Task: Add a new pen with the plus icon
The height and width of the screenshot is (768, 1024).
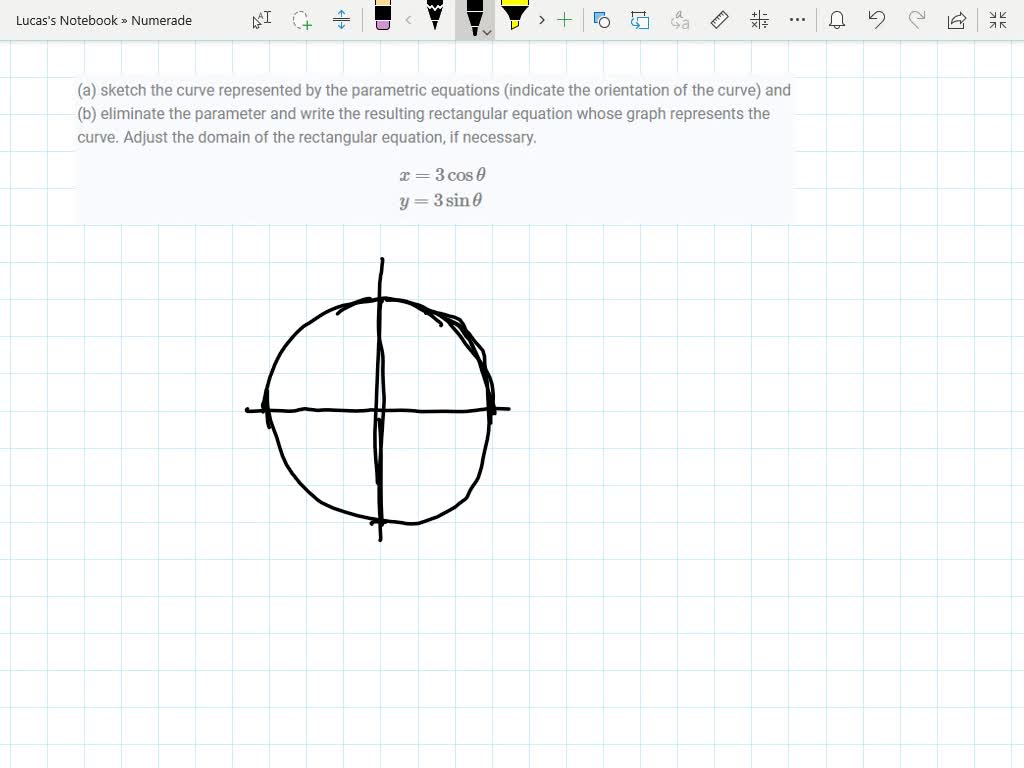Action: click(x=565, y=20)
